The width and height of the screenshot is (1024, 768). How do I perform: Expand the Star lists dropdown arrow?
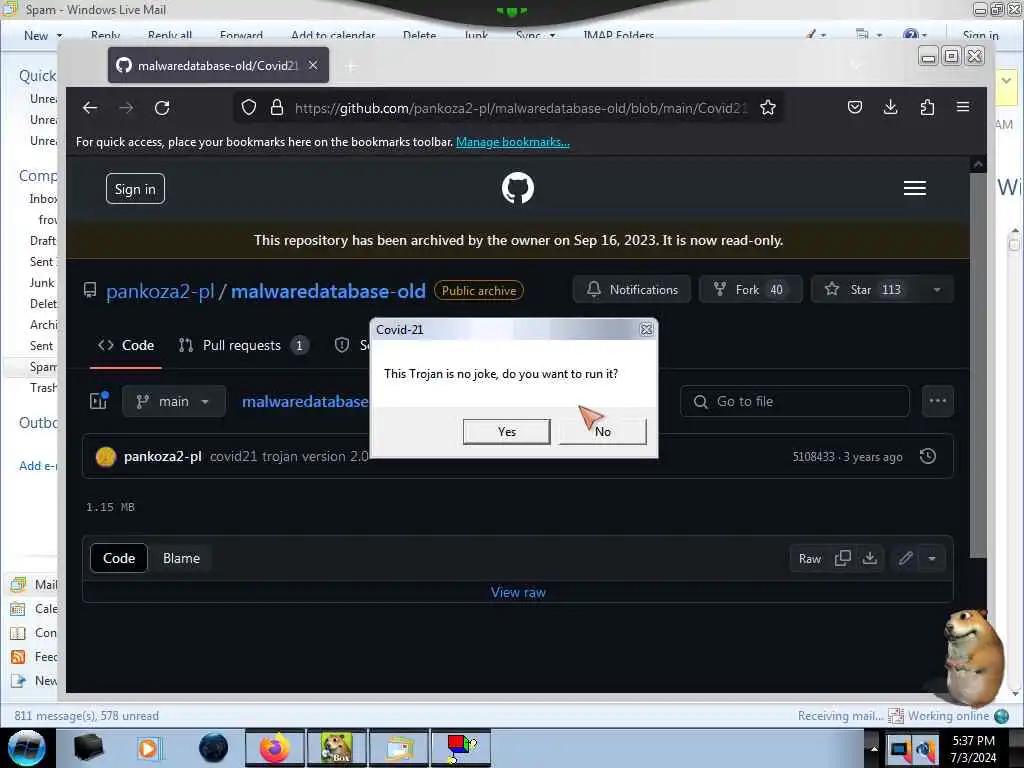tap(937, 289)
